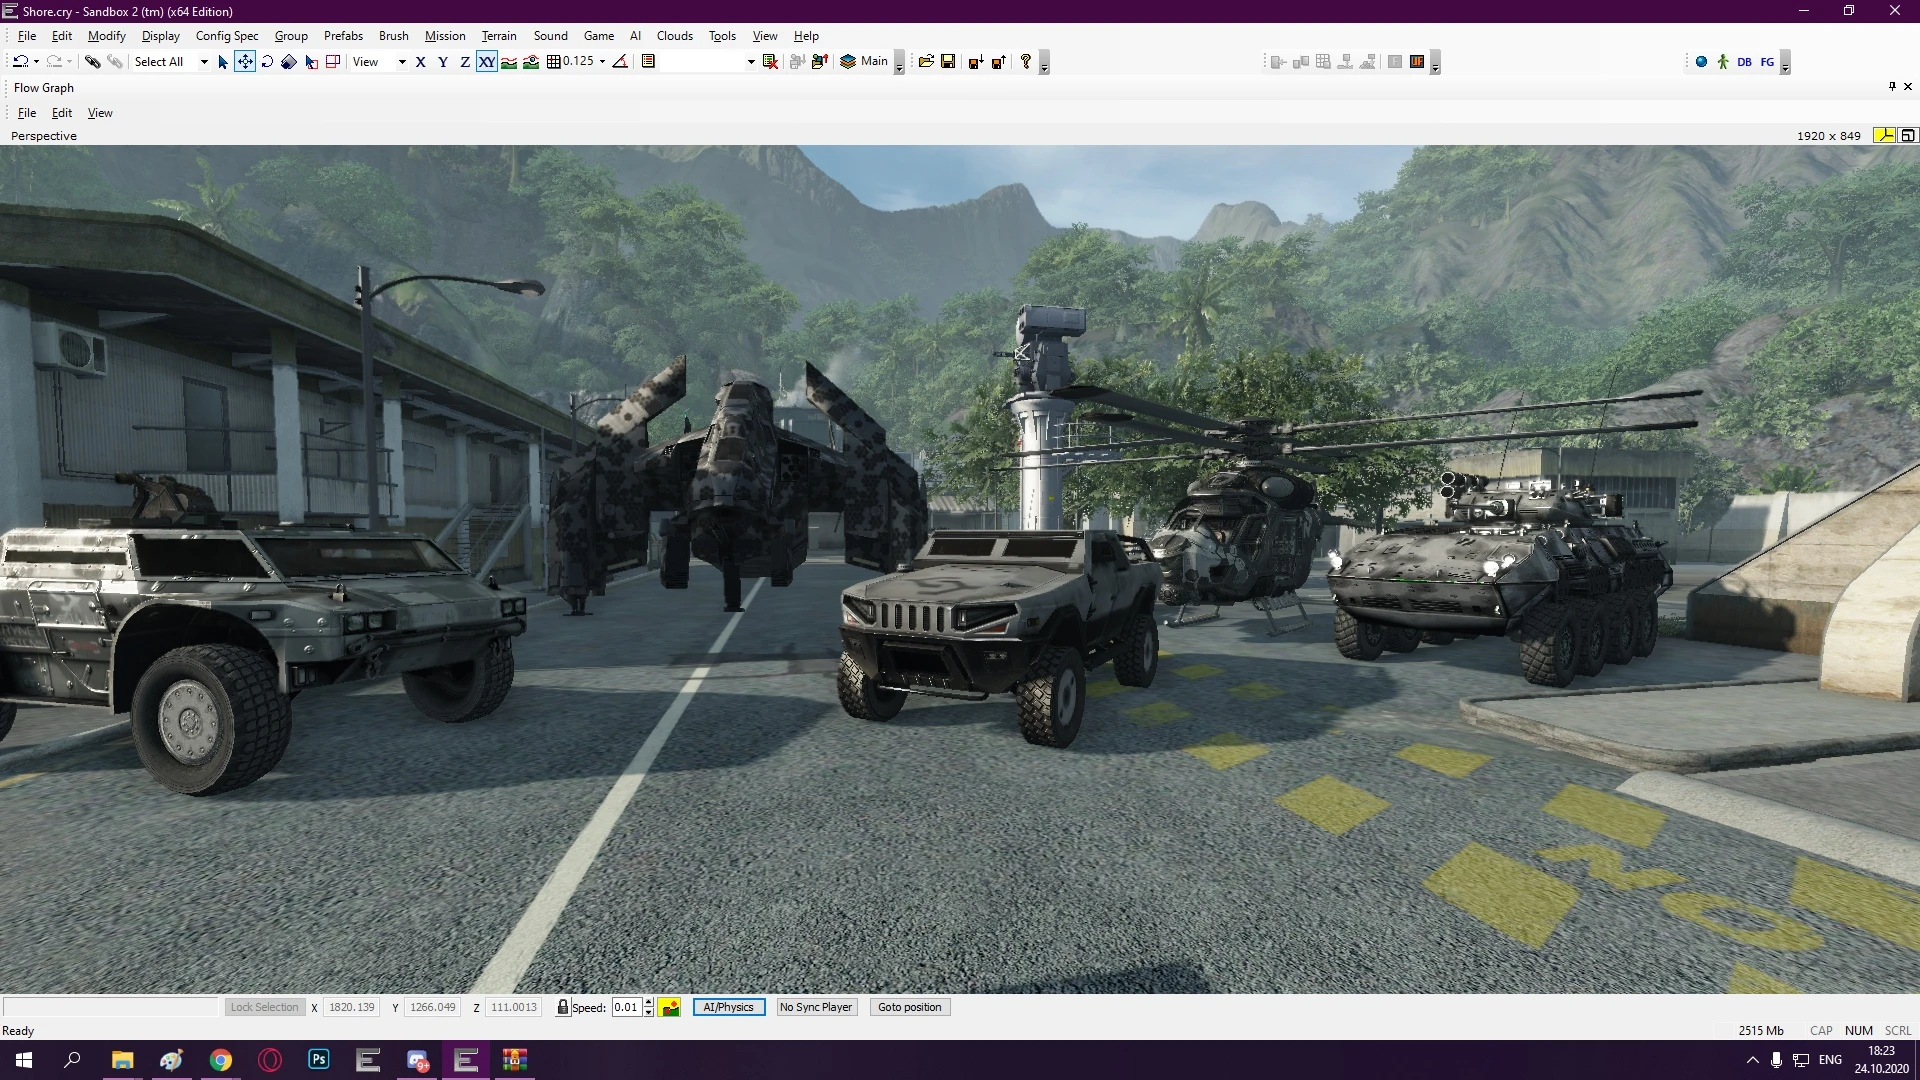Edit the X coordinate value 1820.139
Image resolution: width=1920 pixels, height=1080 pixels.
pyautogui.click(x=351, y=1007)
